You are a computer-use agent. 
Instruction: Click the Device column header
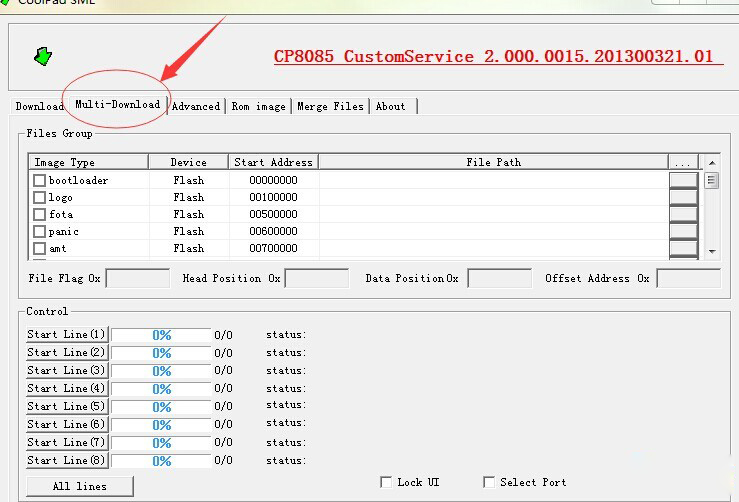(x=189, y=162)
